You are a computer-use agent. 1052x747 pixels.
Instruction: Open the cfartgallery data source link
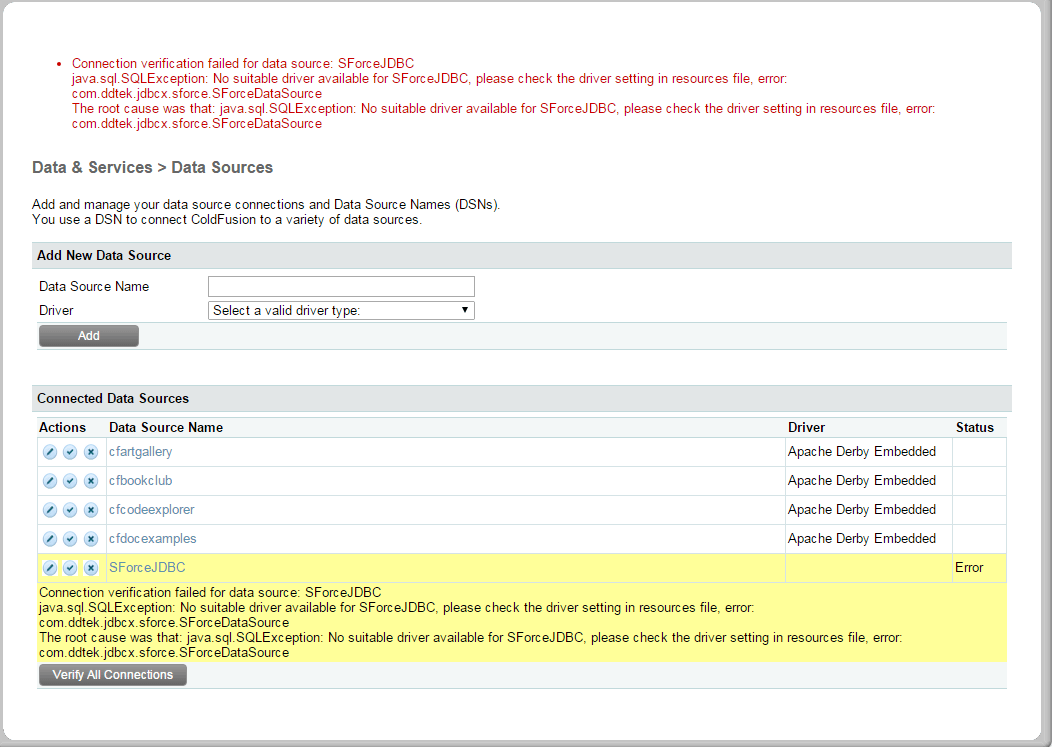[140, 452]
